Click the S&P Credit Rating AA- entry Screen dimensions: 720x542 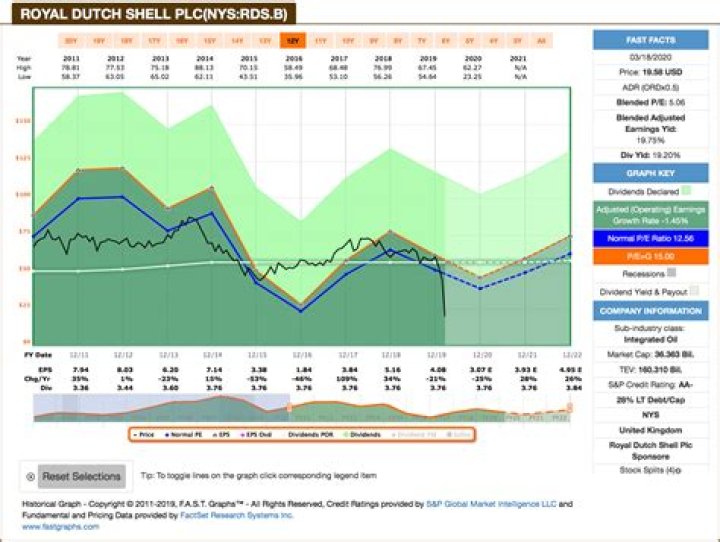tap(651, 384)
